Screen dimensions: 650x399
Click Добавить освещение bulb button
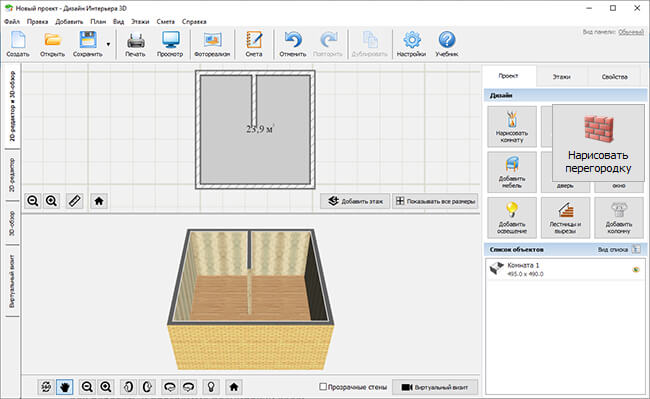pyautogui.click(x=512, y=218)
